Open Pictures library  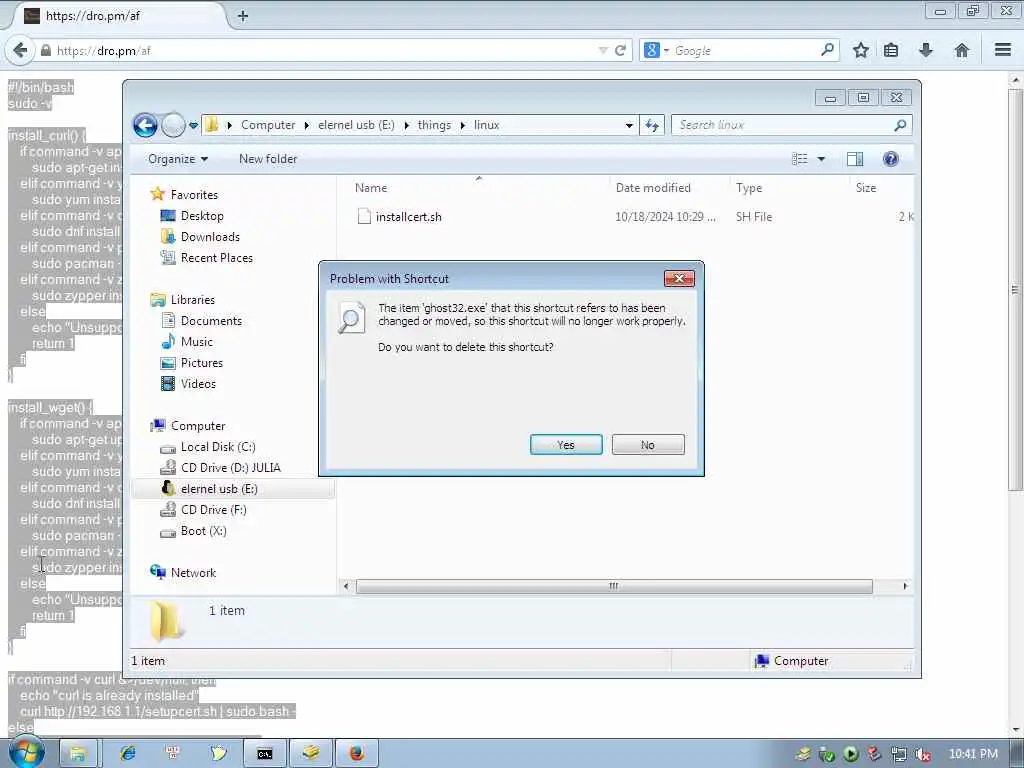pos(202,362)
